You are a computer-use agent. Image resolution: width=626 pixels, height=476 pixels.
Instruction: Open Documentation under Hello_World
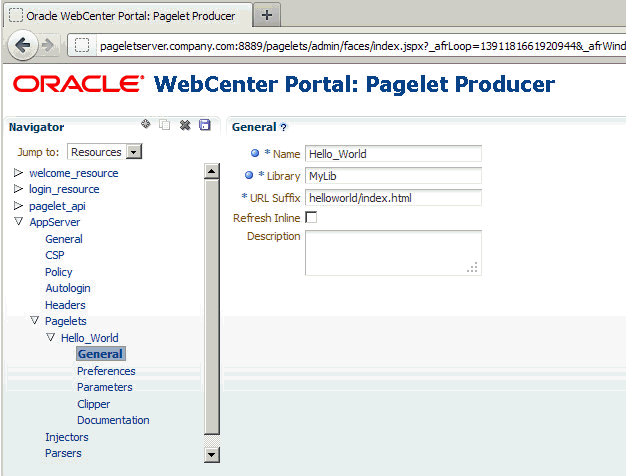pos(113,420)
